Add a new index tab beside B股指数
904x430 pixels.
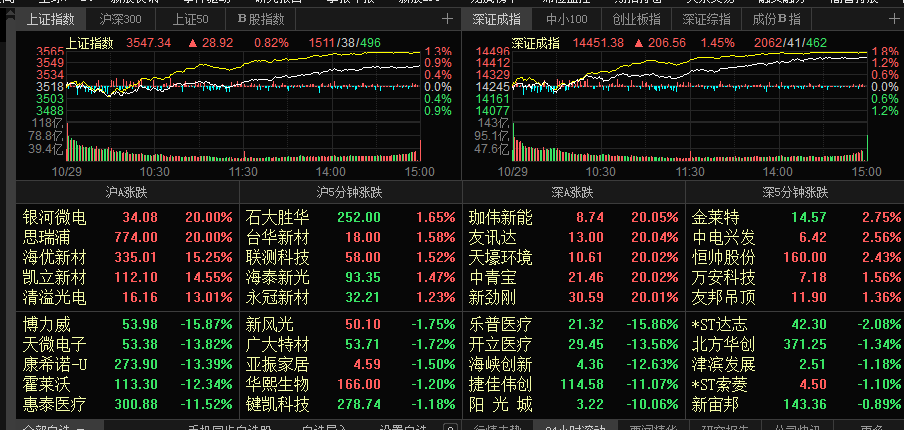(x=447, y=19)
